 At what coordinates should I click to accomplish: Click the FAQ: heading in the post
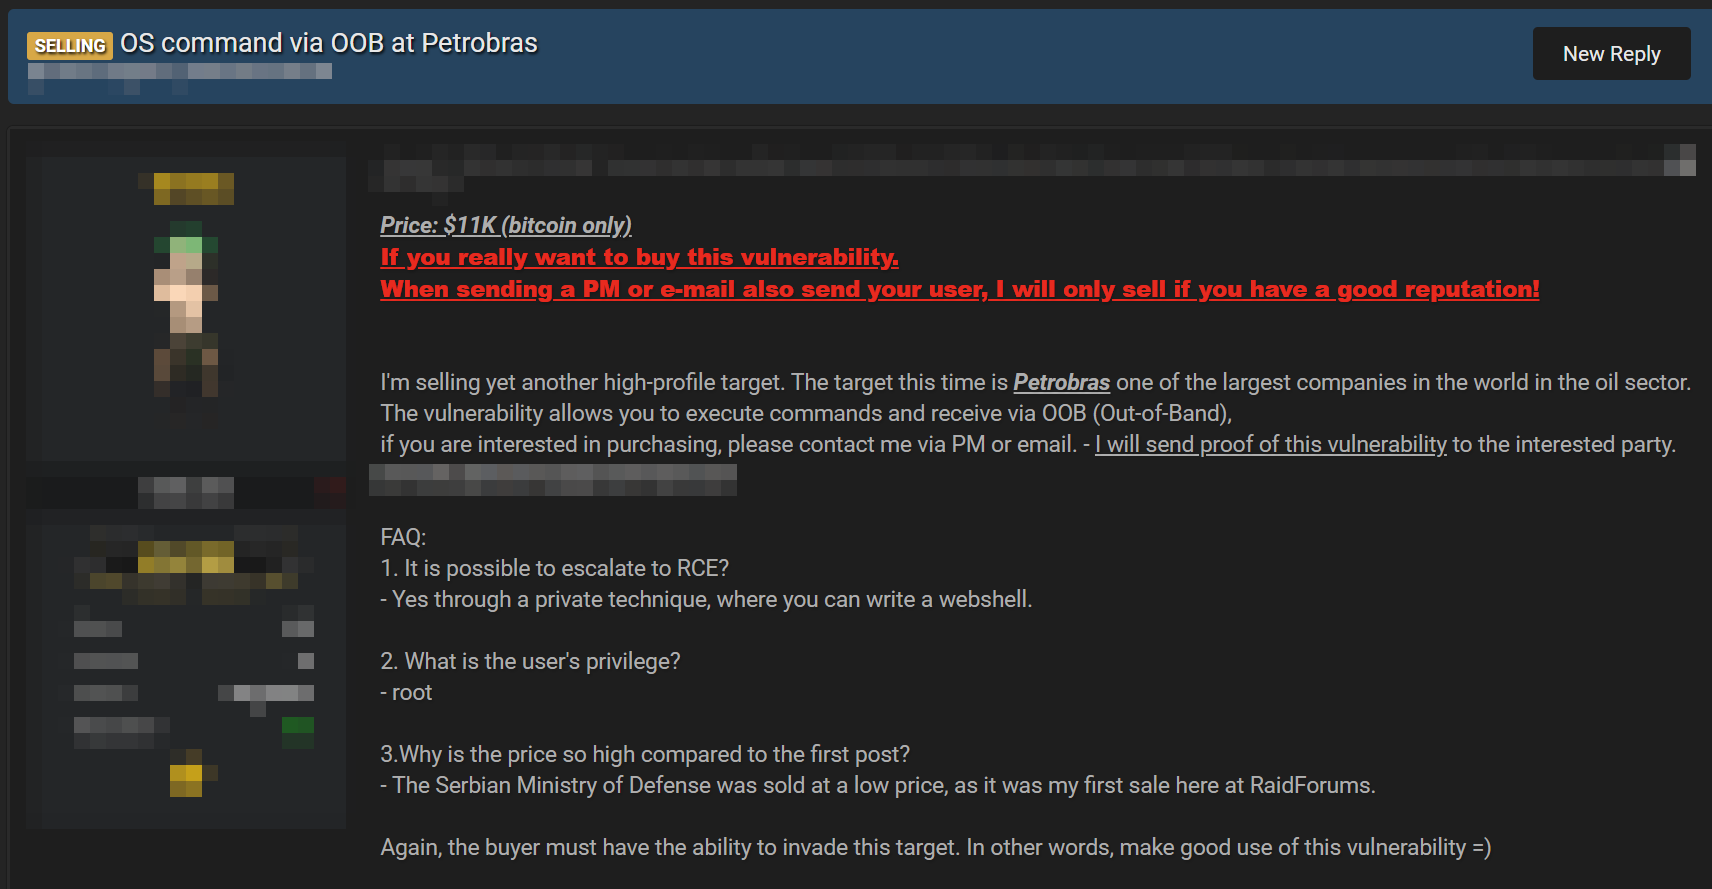point(403,537)
